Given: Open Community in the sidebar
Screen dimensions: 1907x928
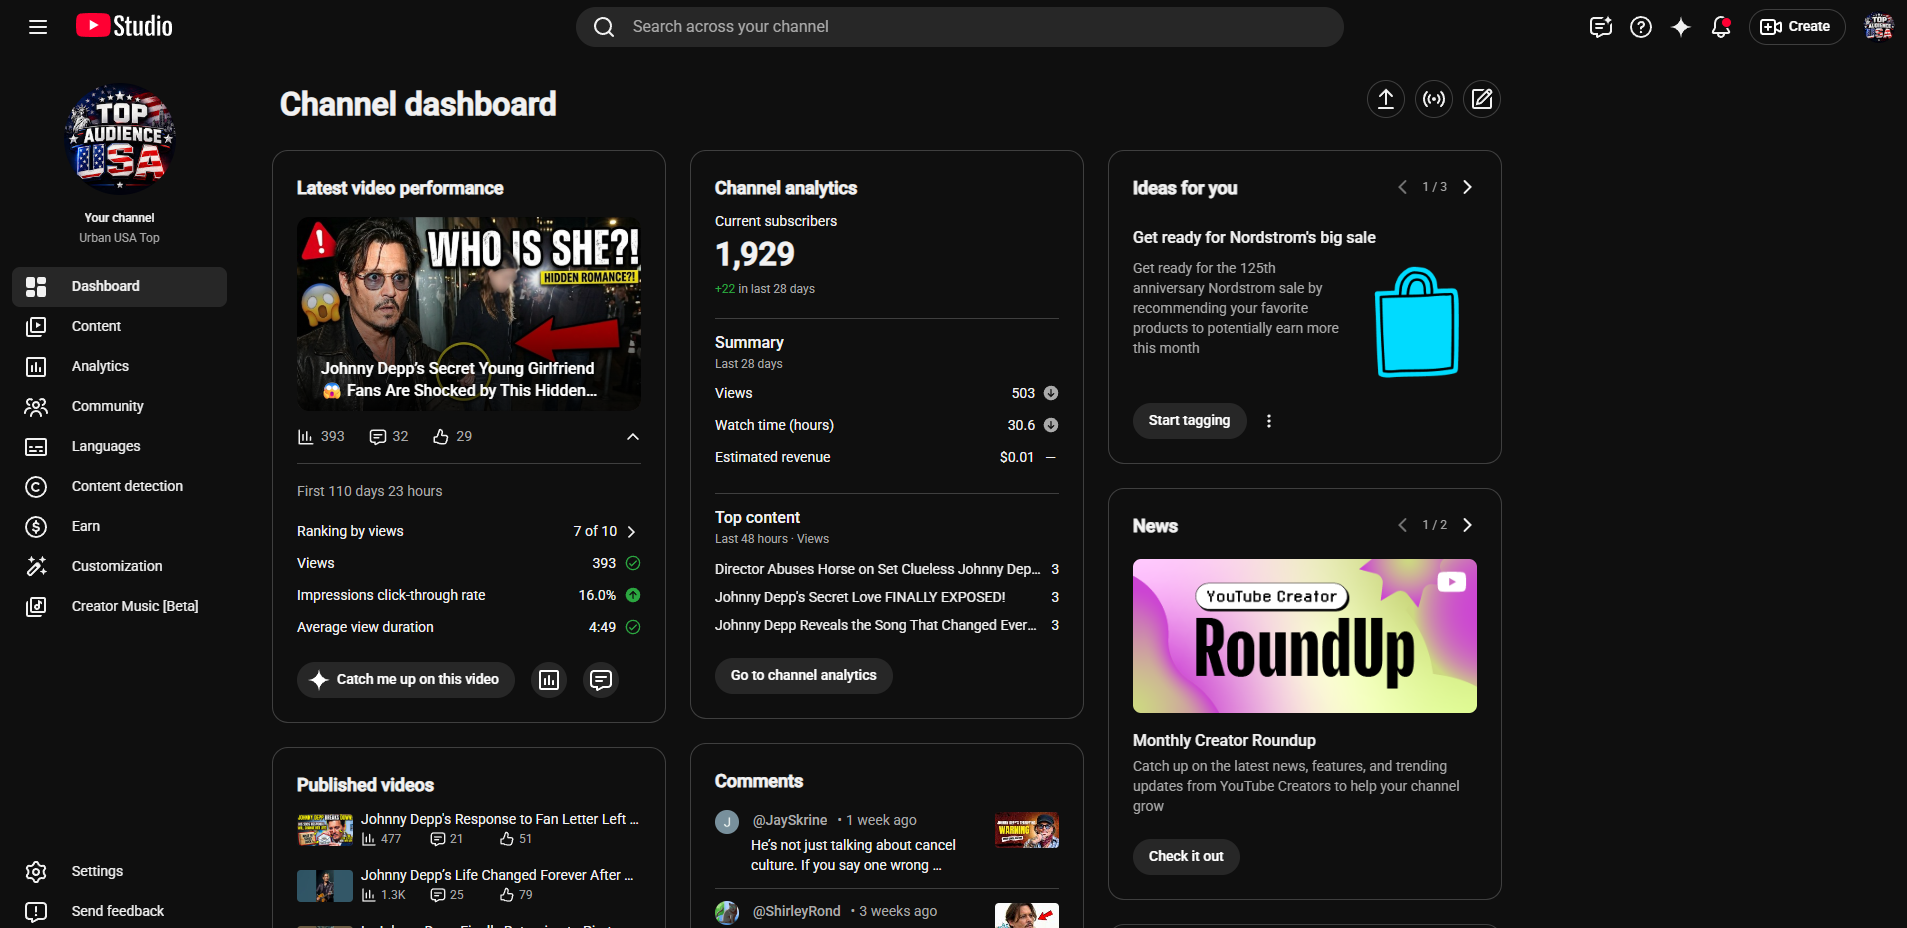Looking at the screenshot, I should click(119, 406).
